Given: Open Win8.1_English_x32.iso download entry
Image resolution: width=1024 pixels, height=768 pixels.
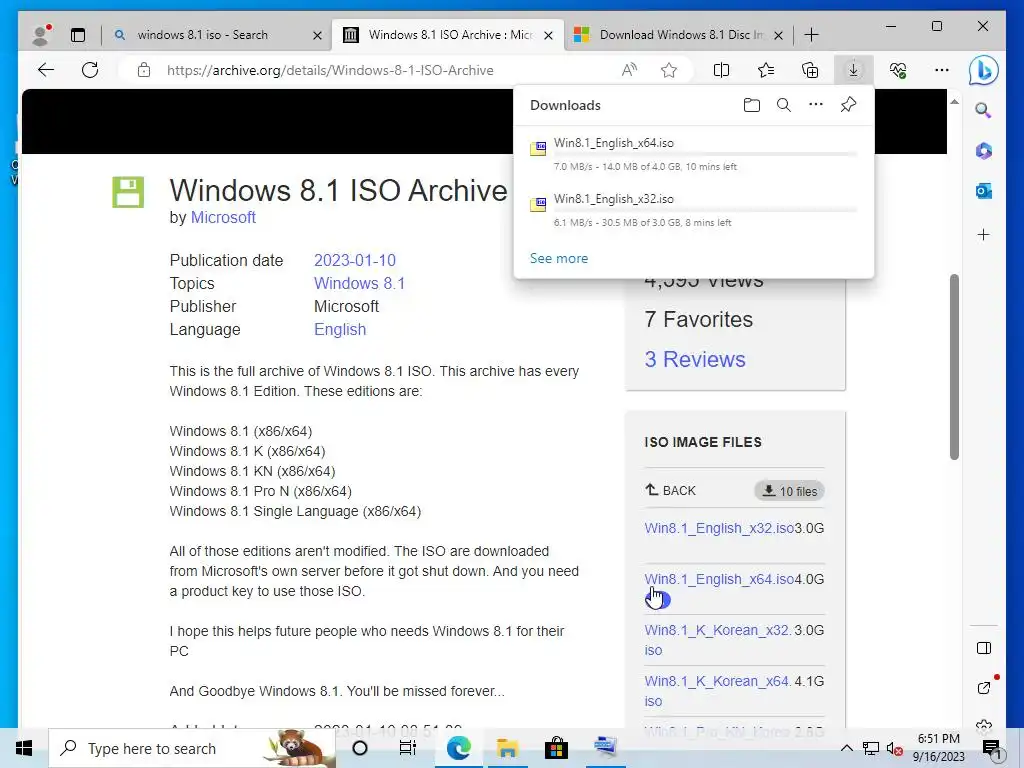Looking at the screenshot, I should pos(694,210).
